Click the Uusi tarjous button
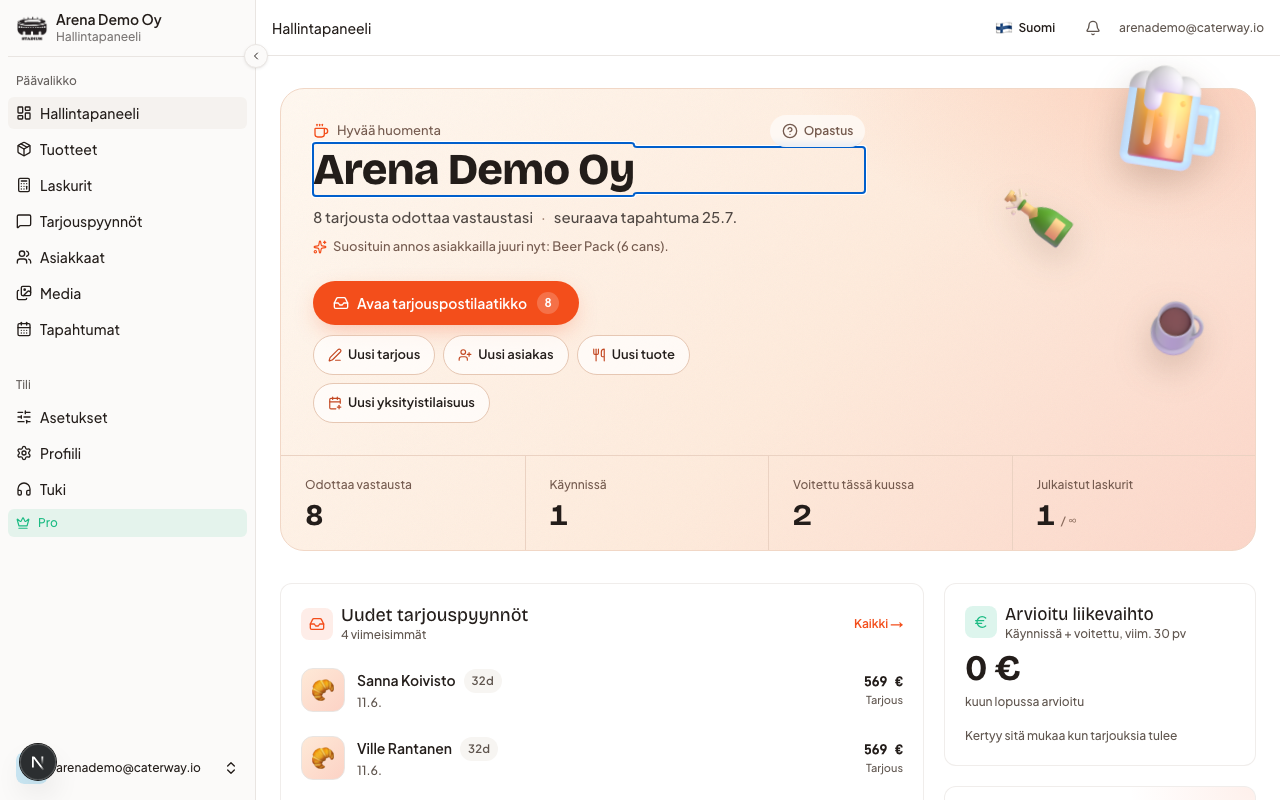The height and width of the screenshot is (800, 1280). [374, 355]
